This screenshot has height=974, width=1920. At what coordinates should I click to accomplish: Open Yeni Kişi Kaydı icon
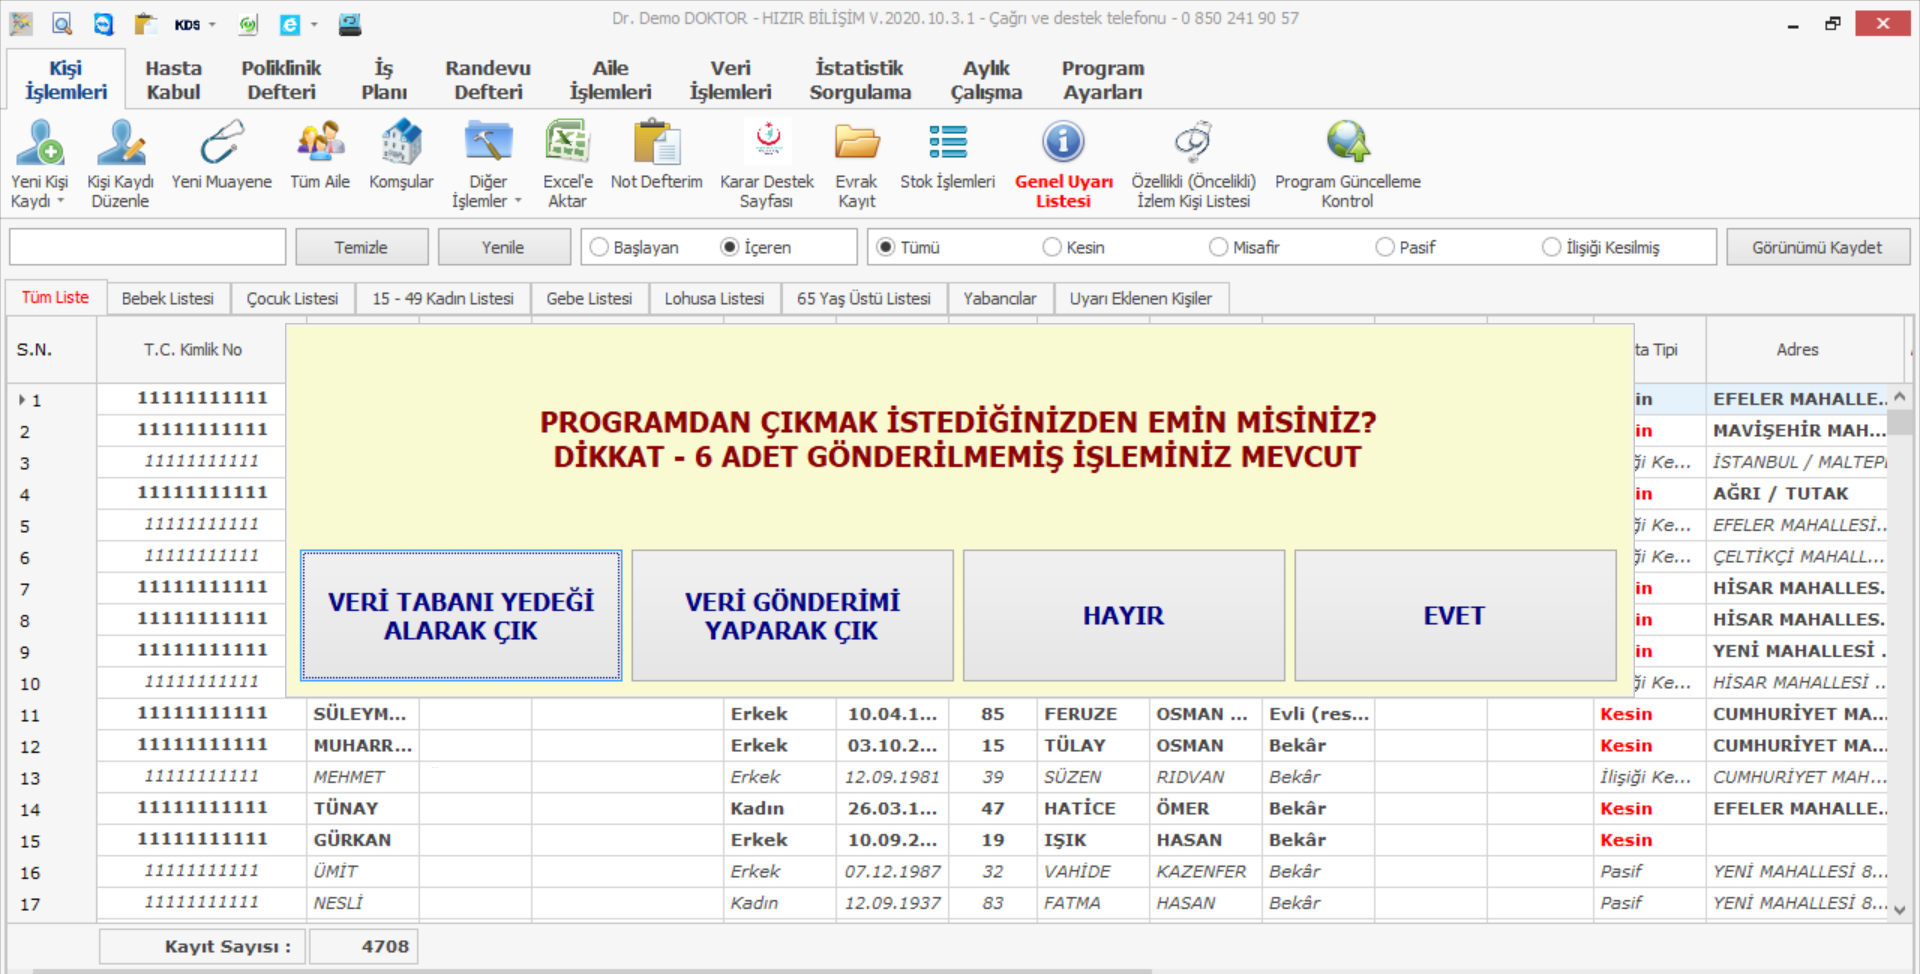pyautogui.click(x=40, y=142)
